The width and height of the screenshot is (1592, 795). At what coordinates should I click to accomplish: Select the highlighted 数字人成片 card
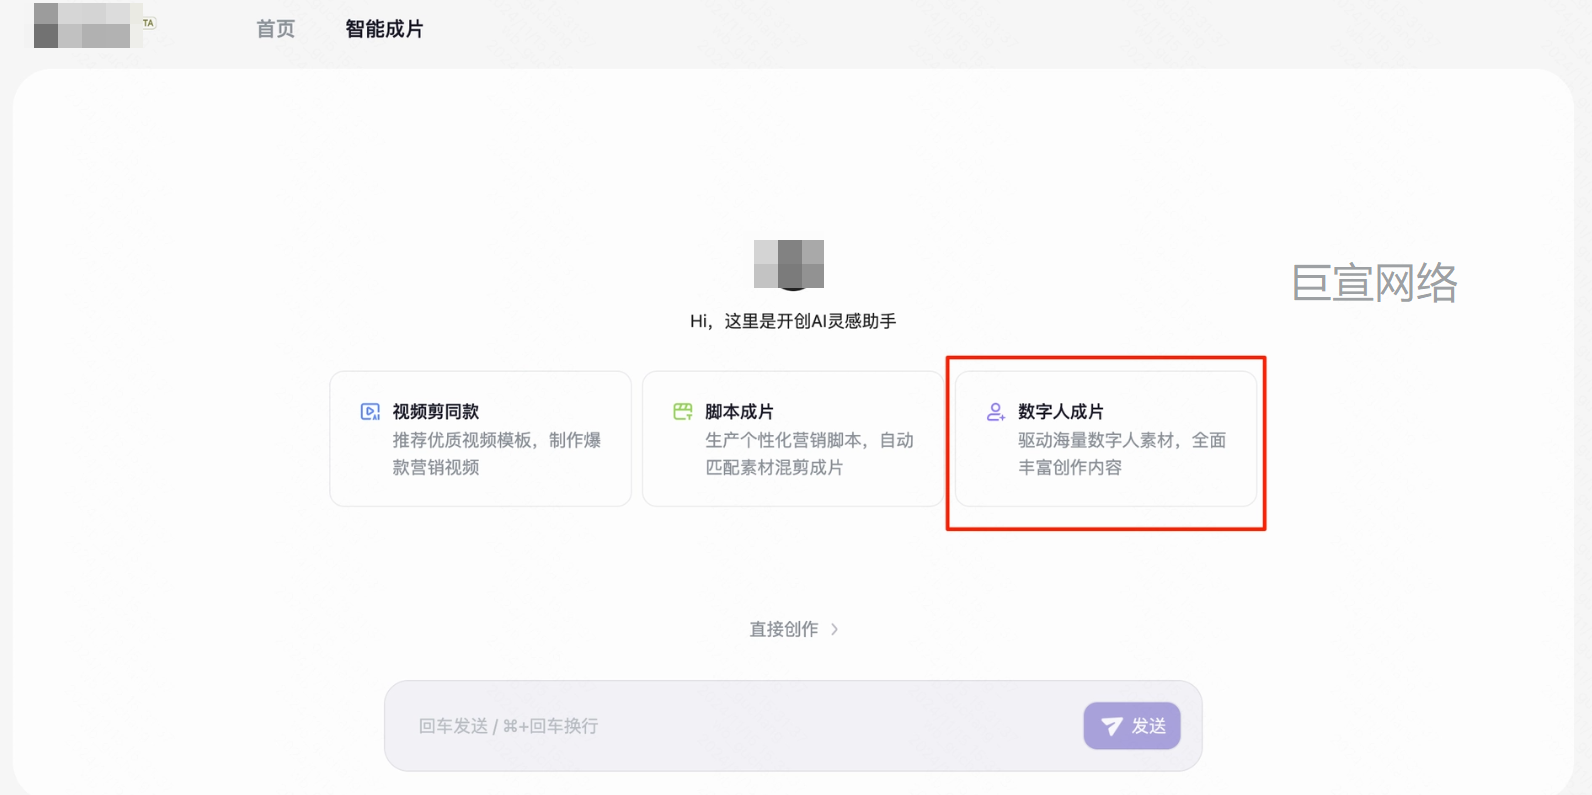click(x=1105, y=441)
